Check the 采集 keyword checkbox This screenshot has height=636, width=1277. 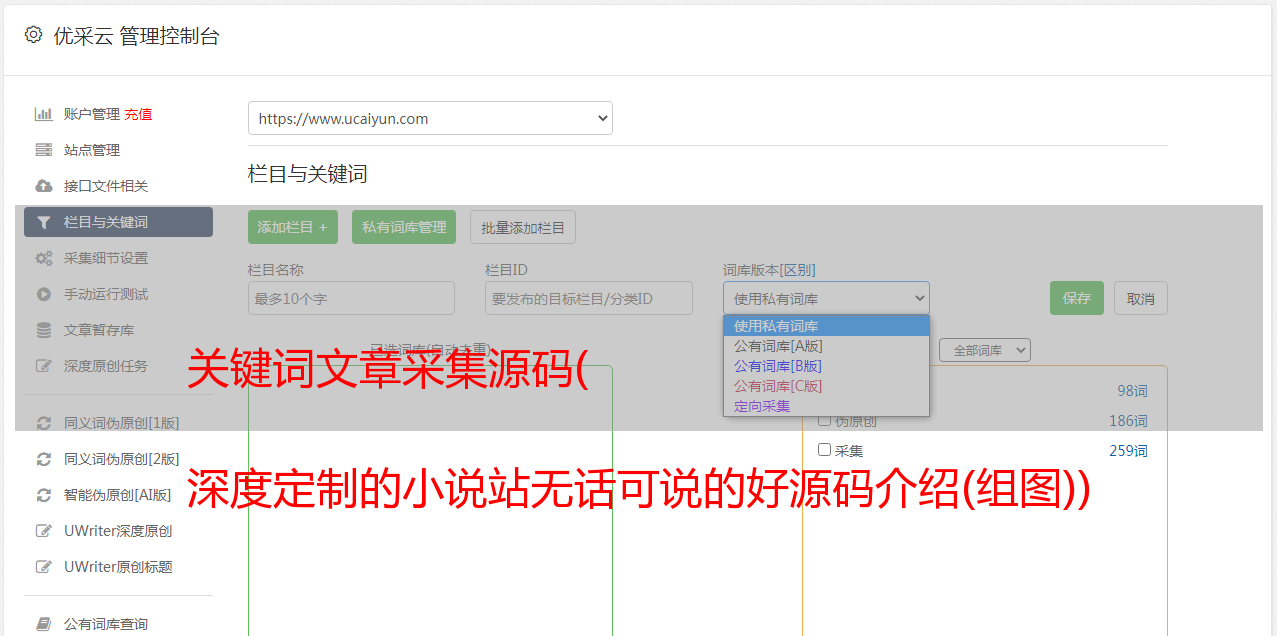[x=825, y=450]
